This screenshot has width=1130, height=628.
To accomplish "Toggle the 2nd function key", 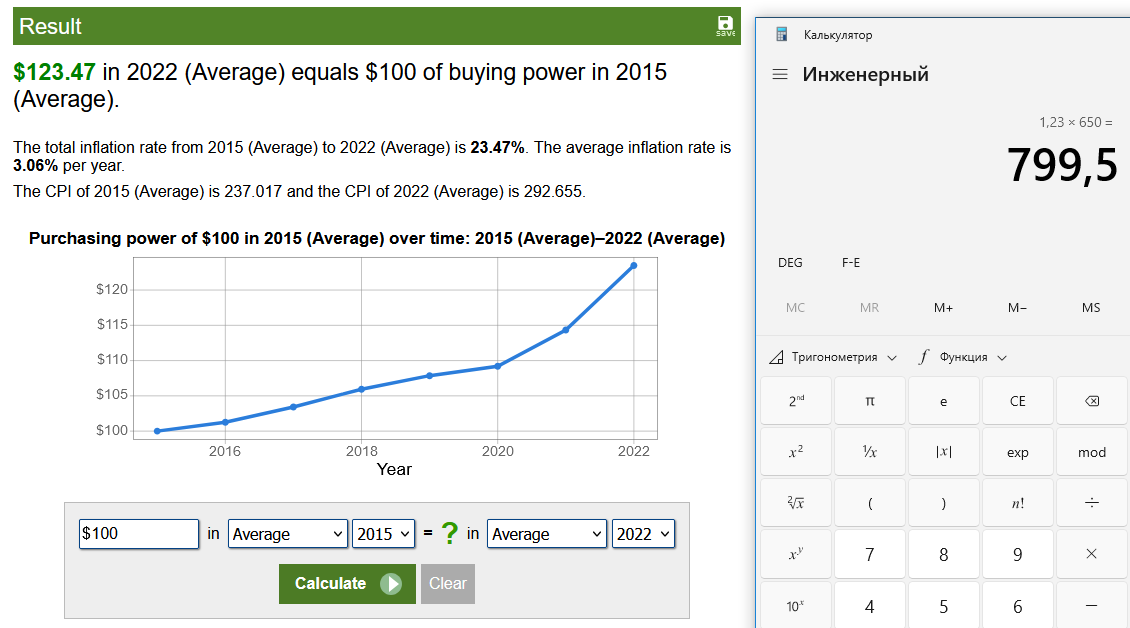I will 796,401.
